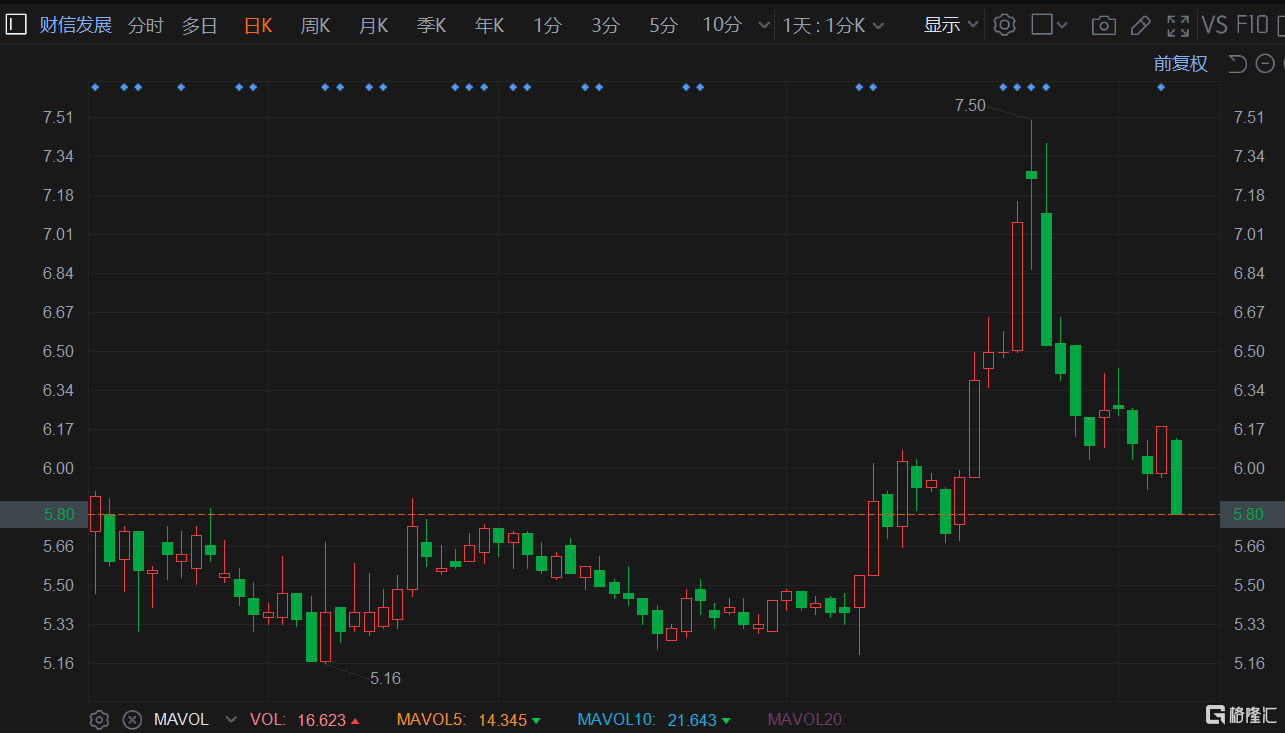Switch to 周K weekly tab

click(315, 25)
